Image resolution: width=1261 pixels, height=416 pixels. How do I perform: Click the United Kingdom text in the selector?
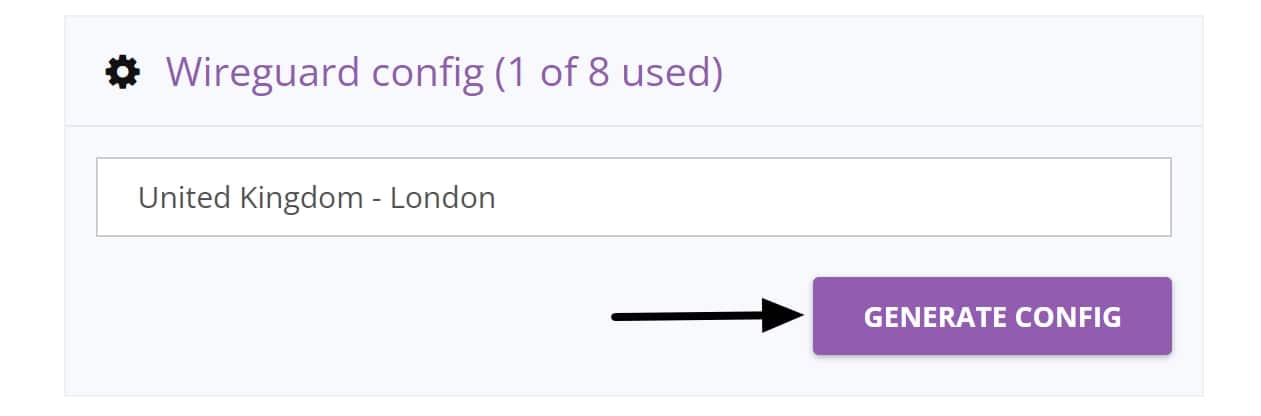250,197
